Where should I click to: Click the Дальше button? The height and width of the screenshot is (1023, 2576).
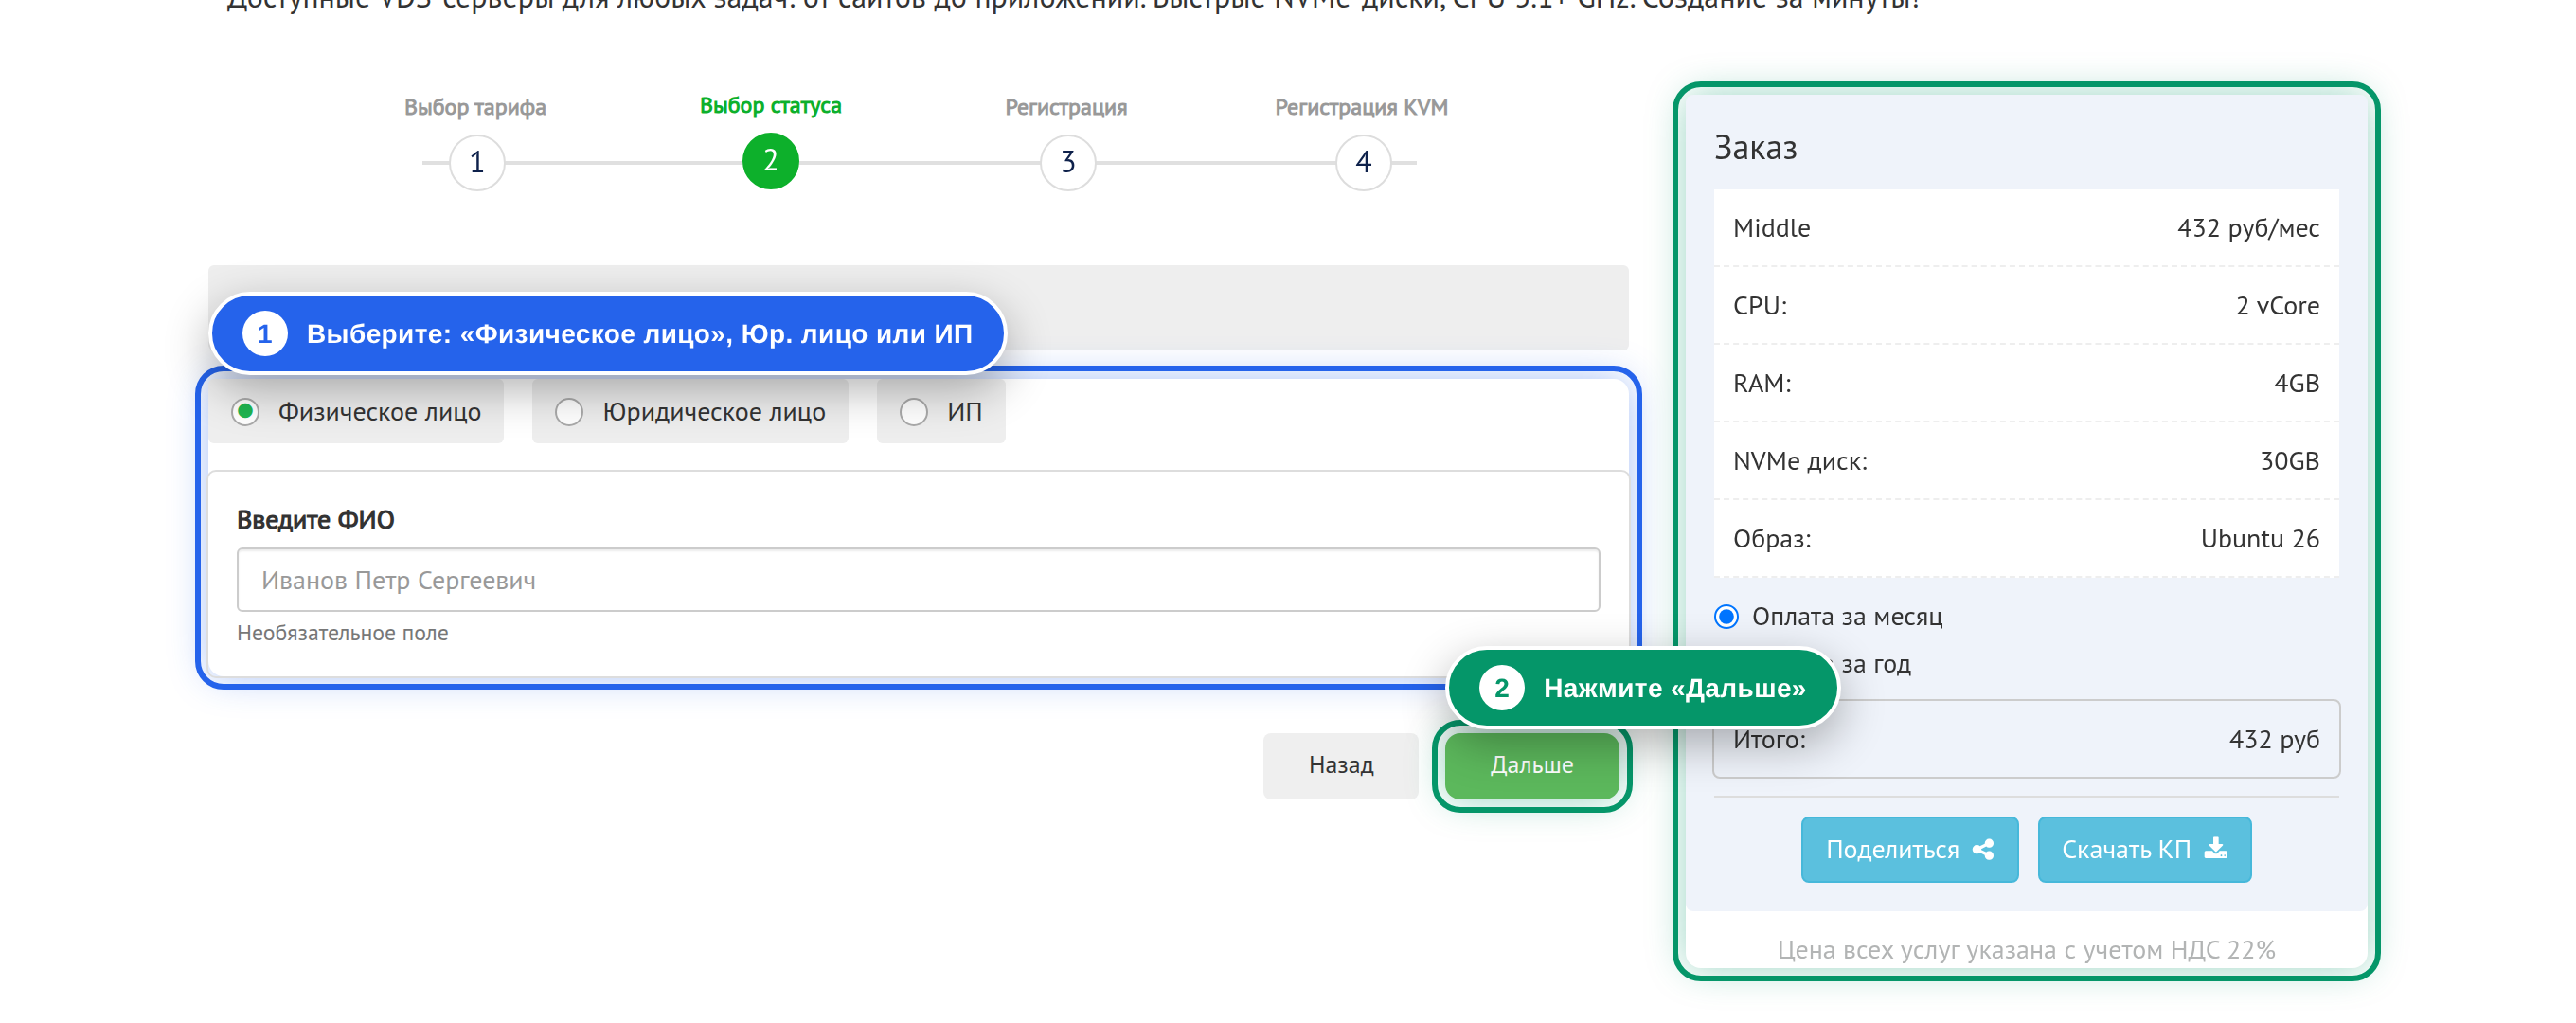pos(1531,765)
